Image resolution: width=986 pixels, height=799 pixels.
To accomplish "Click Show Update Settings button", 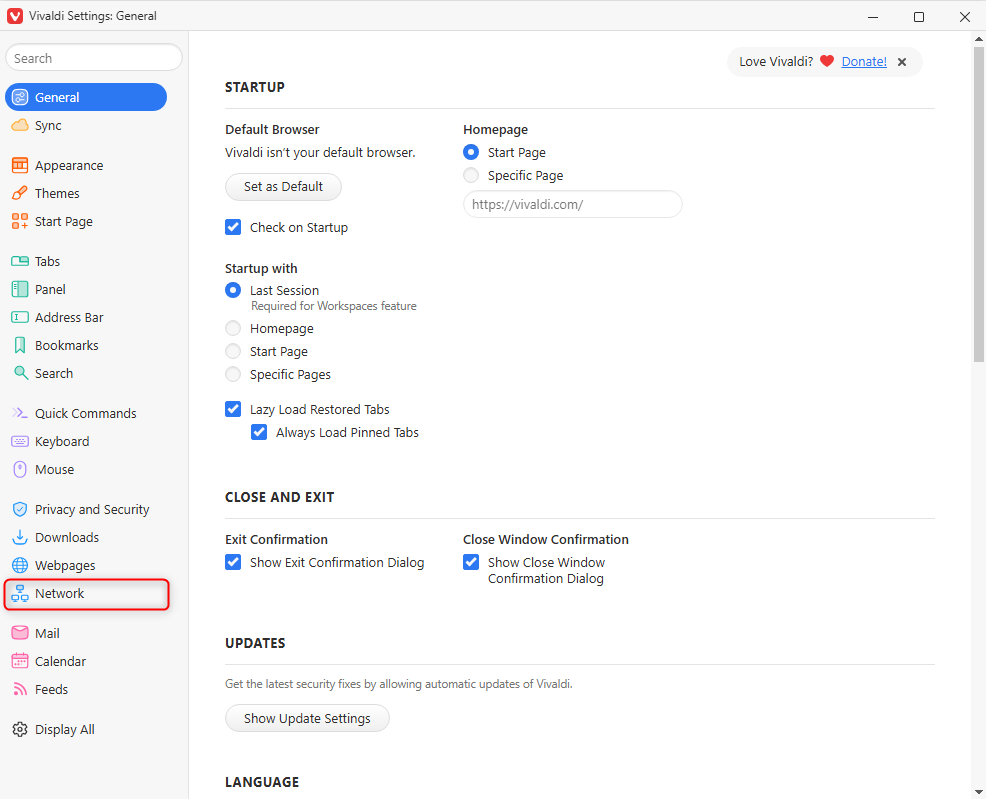I will (307, 718).
